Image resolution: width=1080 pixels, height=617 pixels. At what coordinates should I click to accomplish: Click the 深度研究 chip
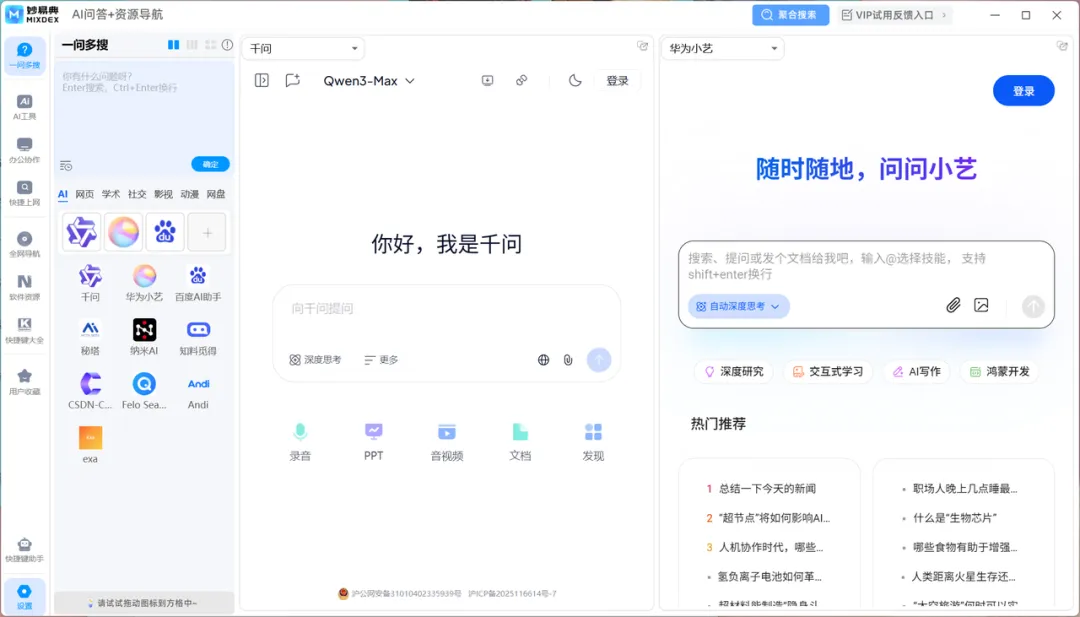click(734, 371)
